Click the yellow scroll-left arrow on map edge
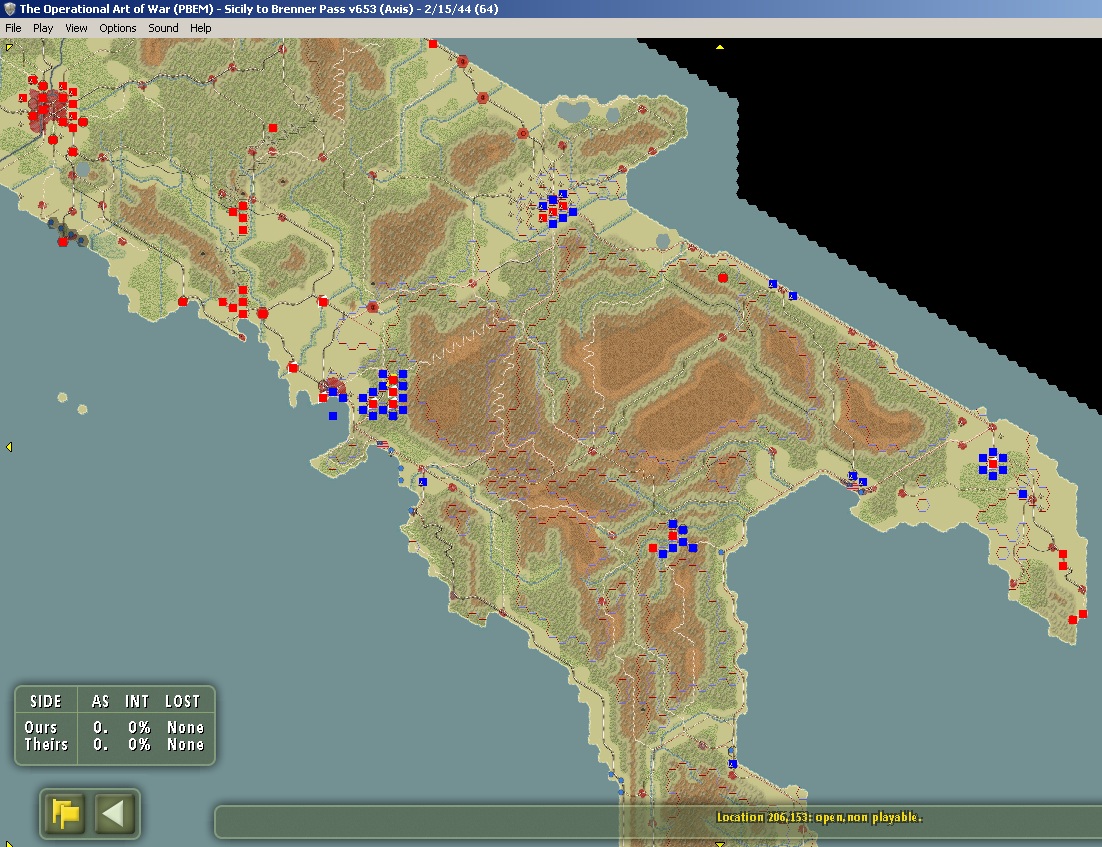The image size is (1102, 847). 9,446
